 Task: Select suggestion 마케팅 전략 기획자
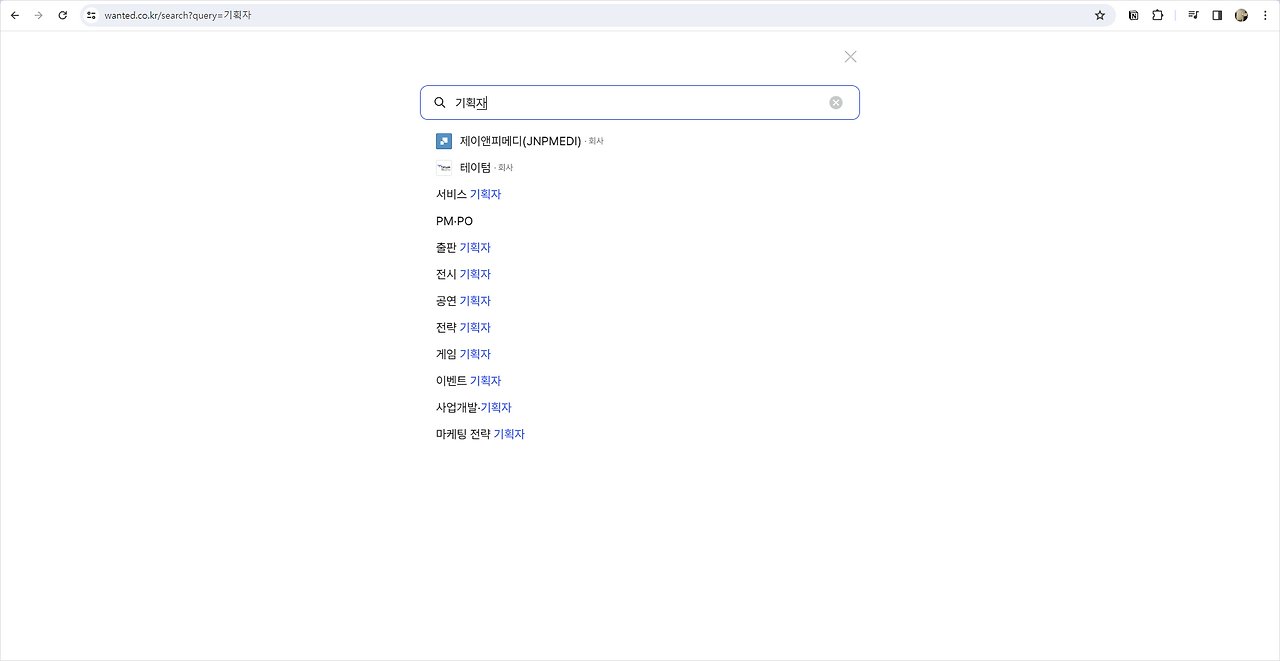pos(480,434)
